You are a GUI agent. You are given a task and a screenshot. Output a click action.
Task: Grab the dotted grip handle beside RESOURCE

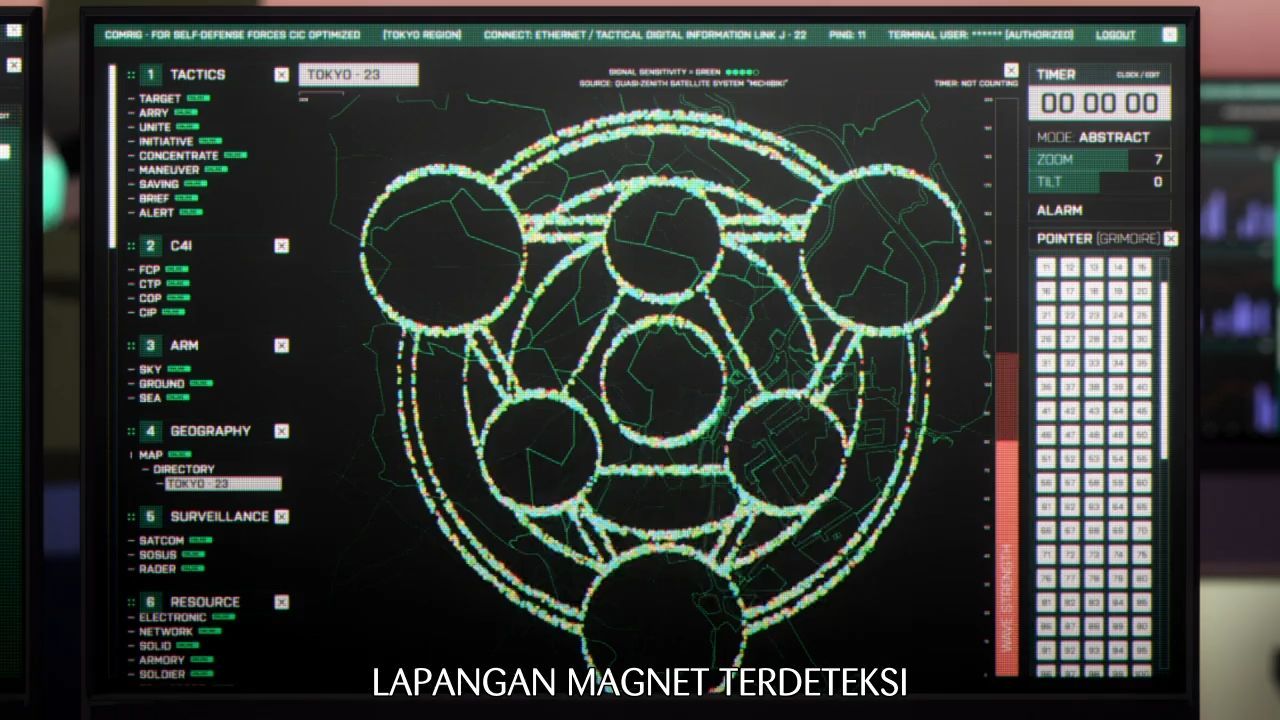tap(131, 602)
